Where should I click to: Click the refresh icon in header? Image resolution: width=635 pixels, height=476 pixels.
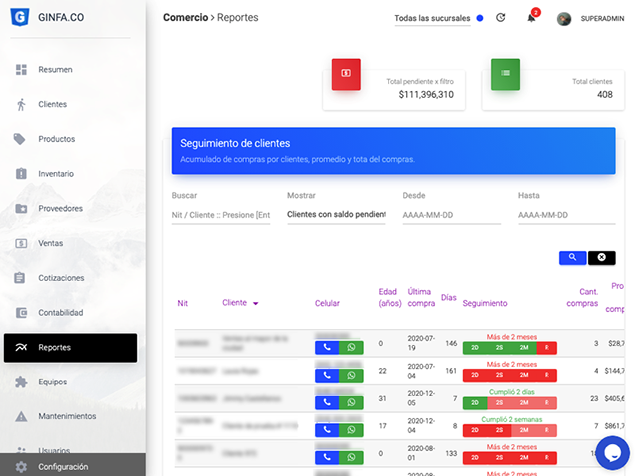[x=501, y=18]
